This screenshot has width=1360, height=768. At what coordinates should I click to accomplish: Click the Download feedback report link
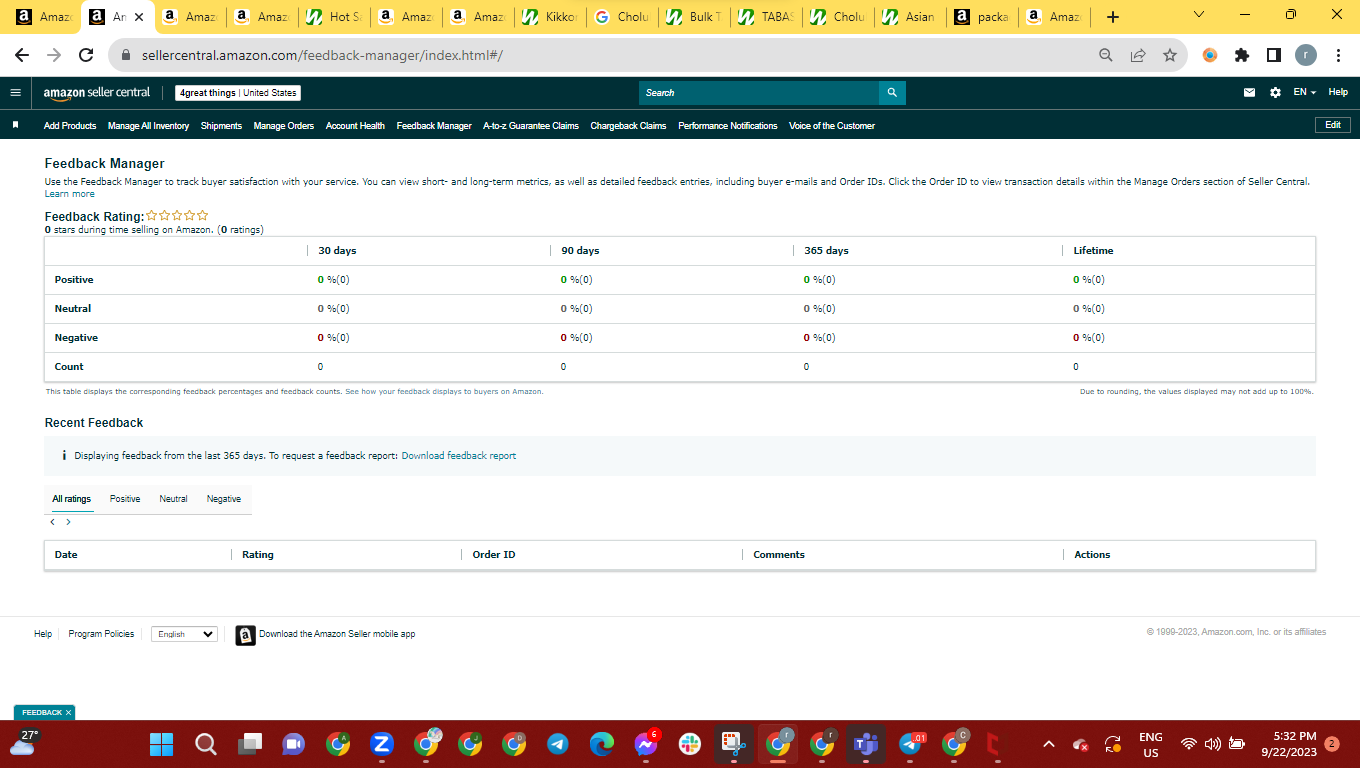coord(459,456)
